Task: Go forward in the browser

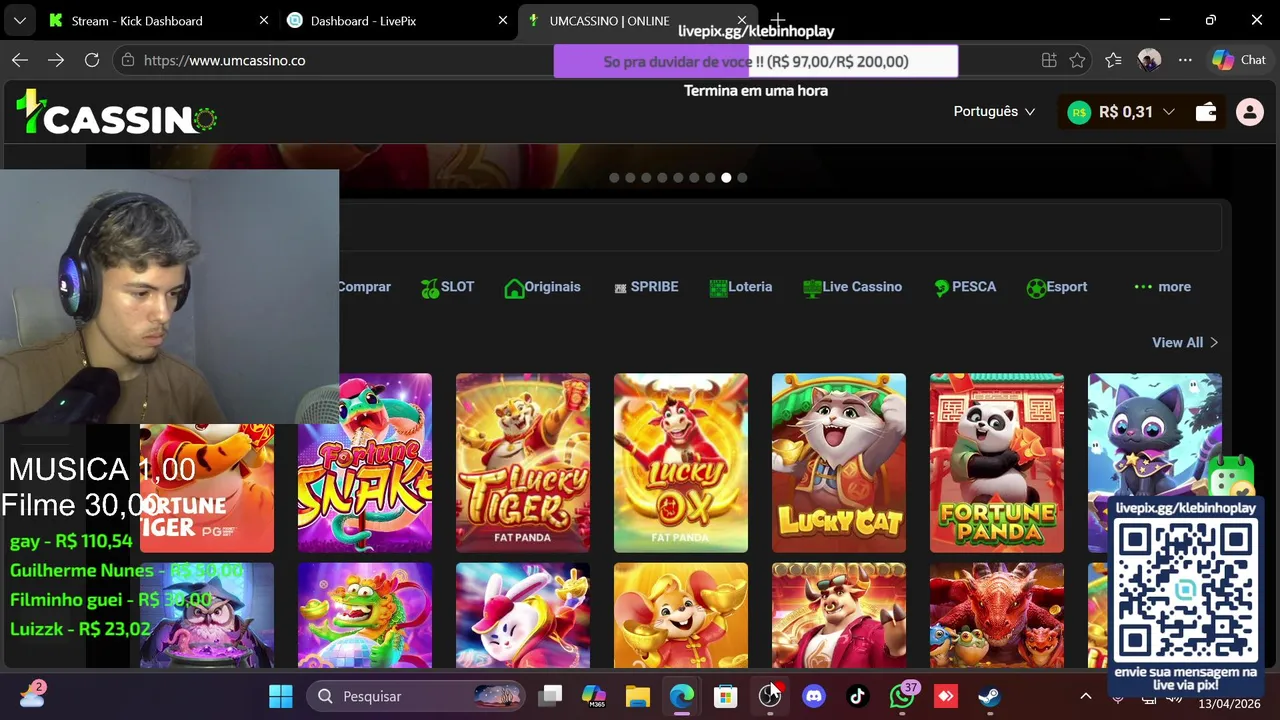Action: pyautogui.click(x=56, y=60)
